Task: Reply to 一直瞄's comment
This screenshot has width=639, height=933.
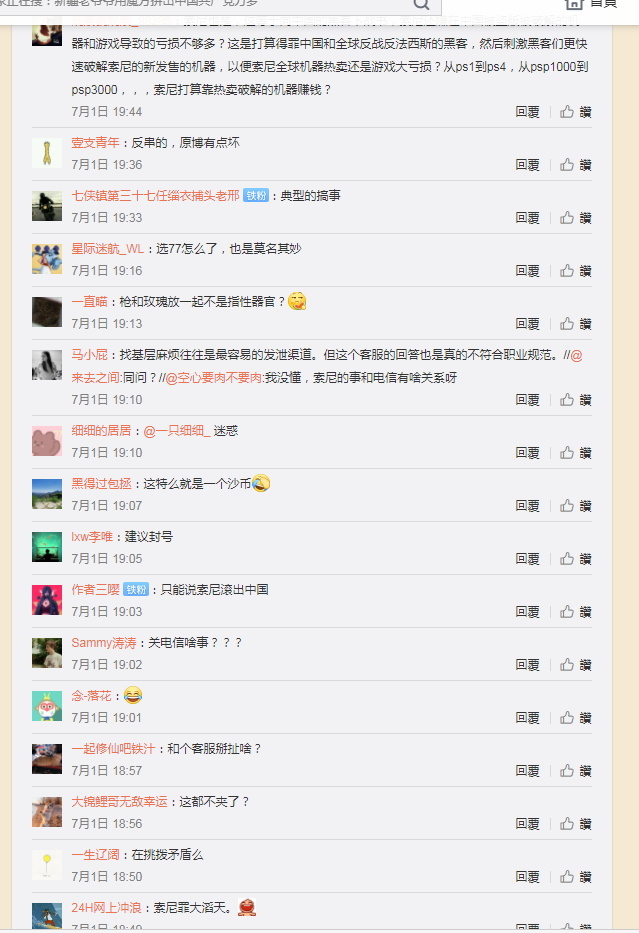Action: click(527, 324)
